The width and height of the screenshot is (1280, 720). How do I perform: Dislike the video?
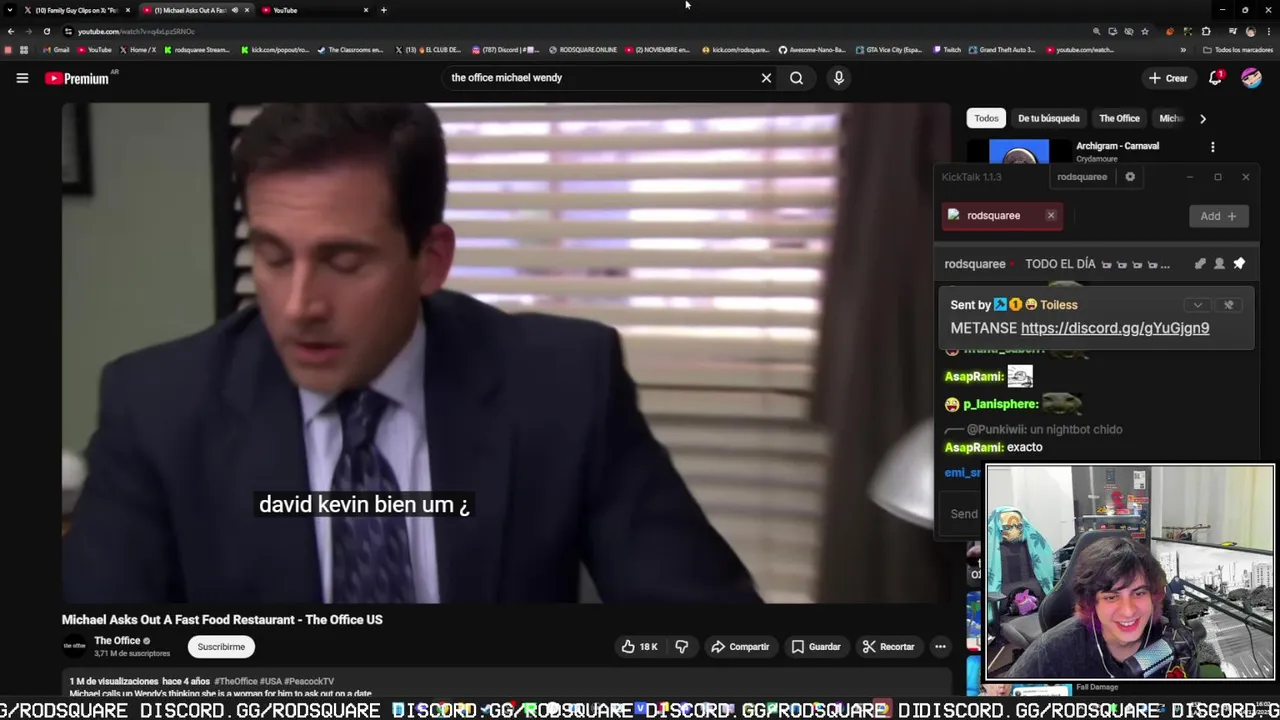click(x=681, y=647)
